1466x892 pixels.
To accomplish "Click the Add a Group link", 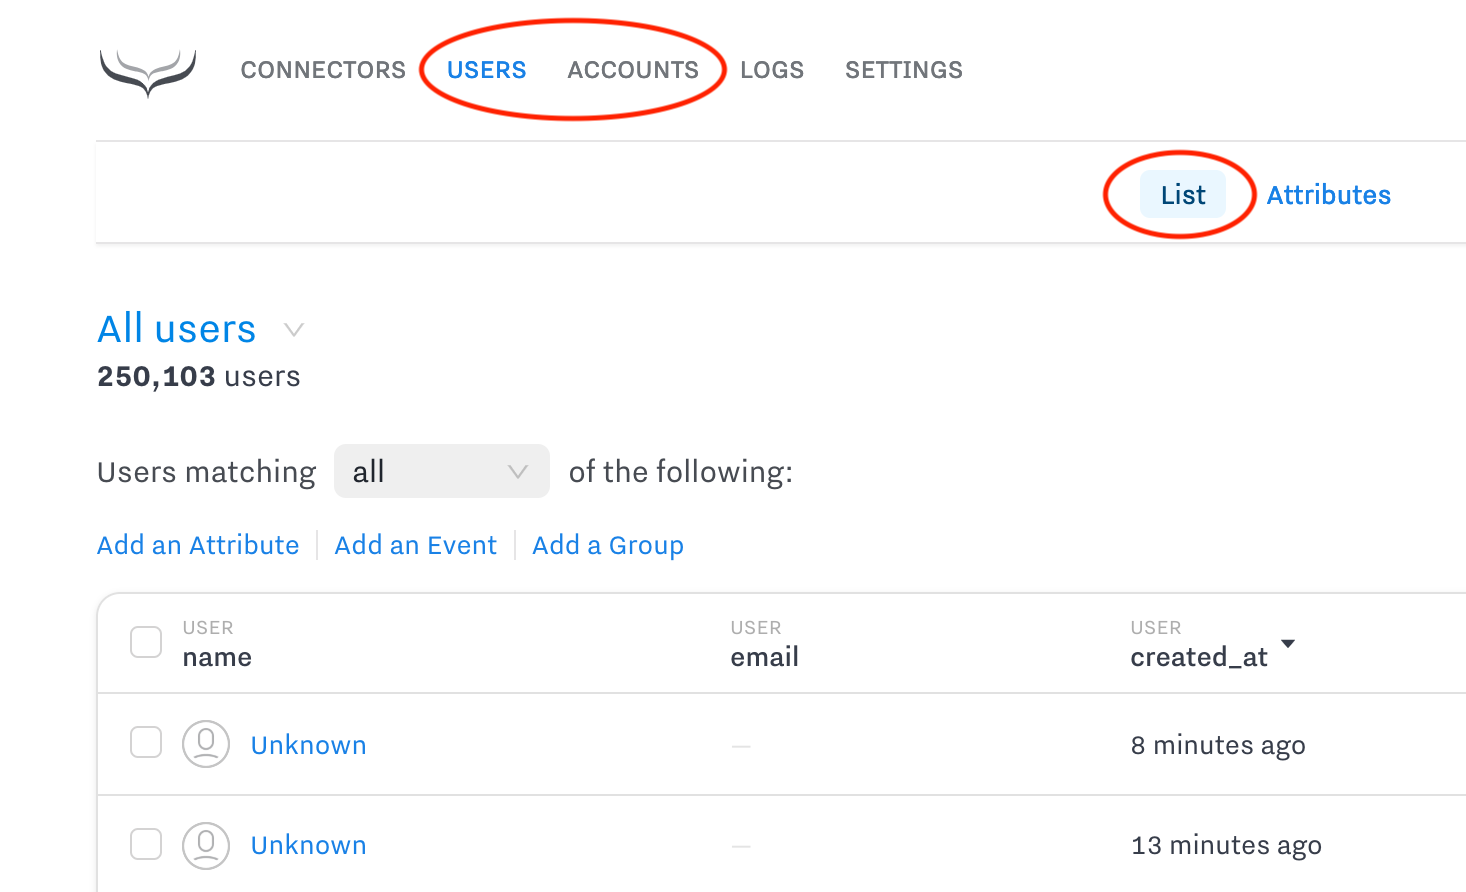I will (x=608, y=545).
